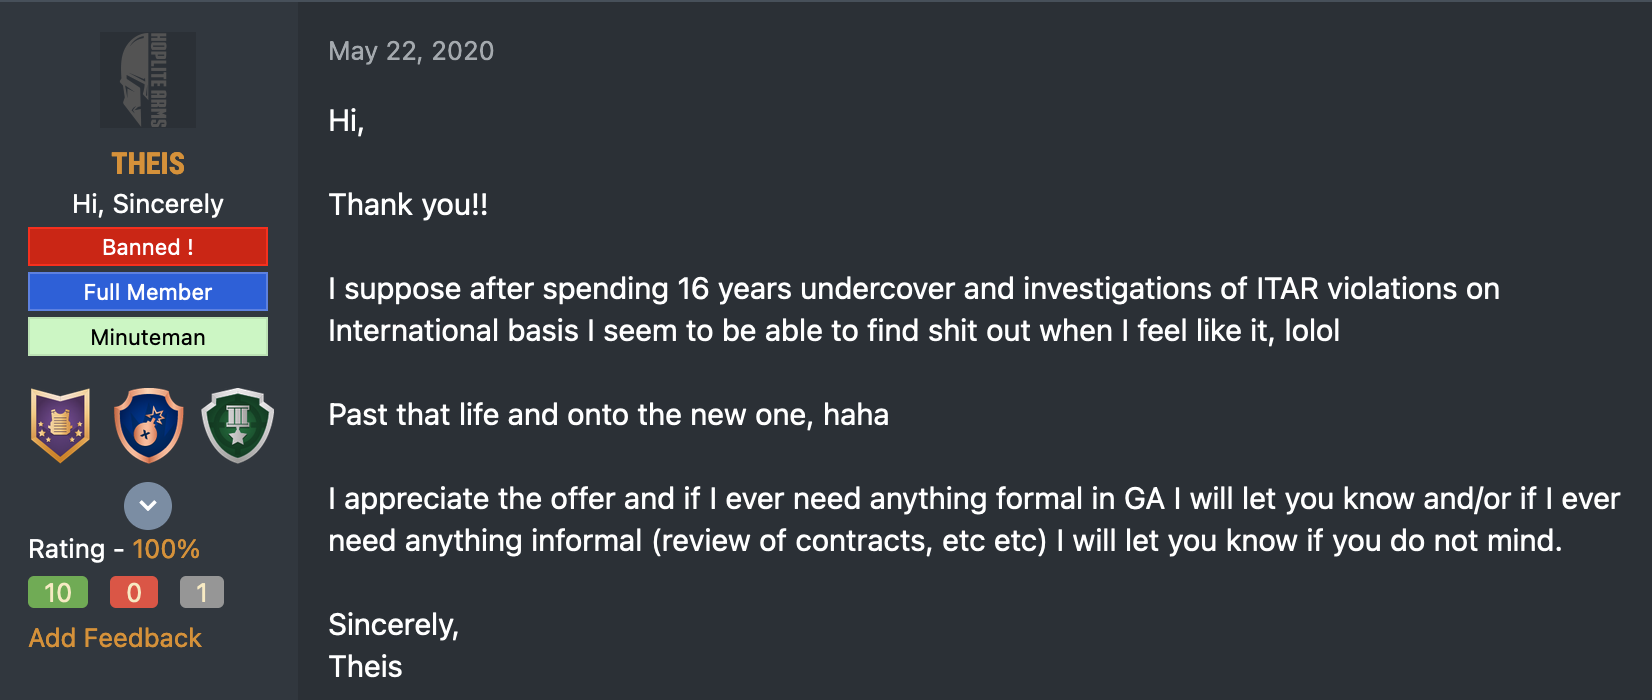View the 0 negative feedback count

pyautogui.click(x=134, y=593)
